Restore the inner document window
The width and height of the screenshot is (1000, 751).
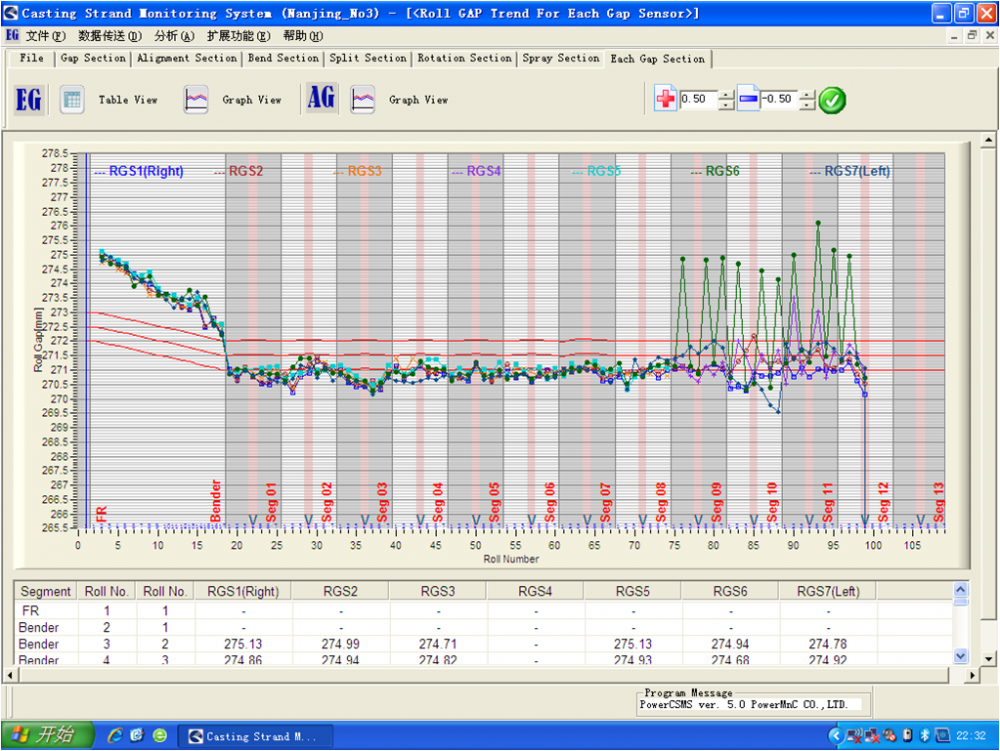[972, 36]
